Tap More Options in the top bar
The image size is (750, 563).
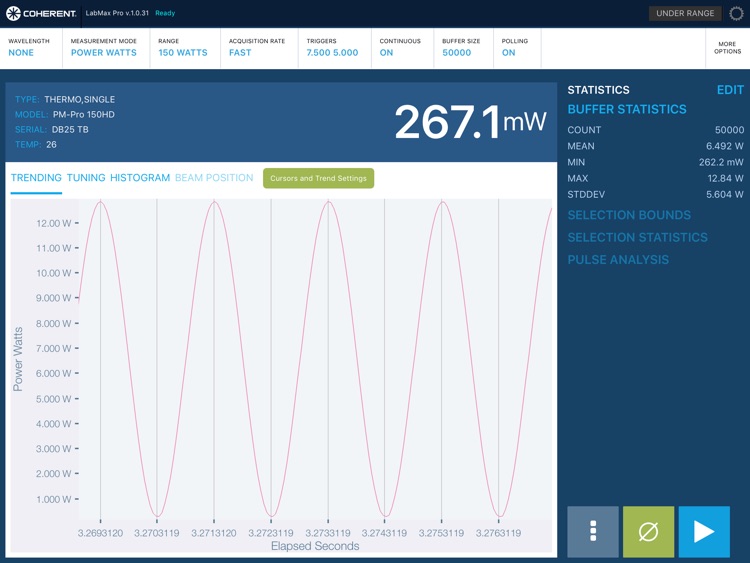point(727,48)
